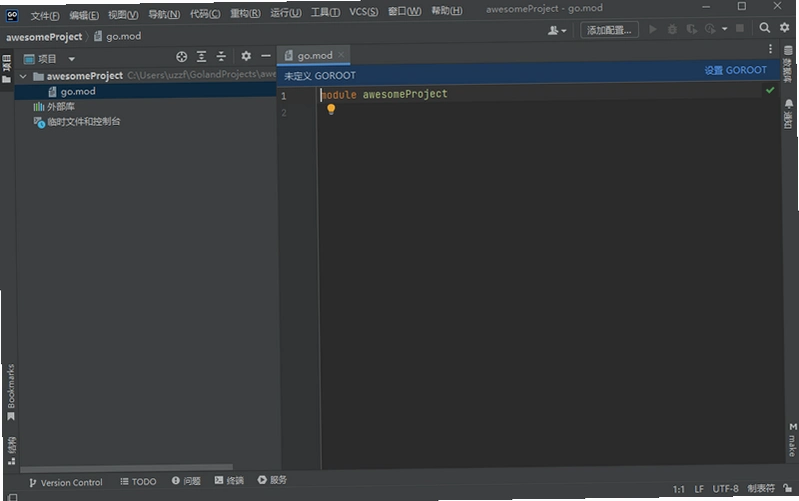Click the Run with Coverage icon

click(x=691, y=29)
